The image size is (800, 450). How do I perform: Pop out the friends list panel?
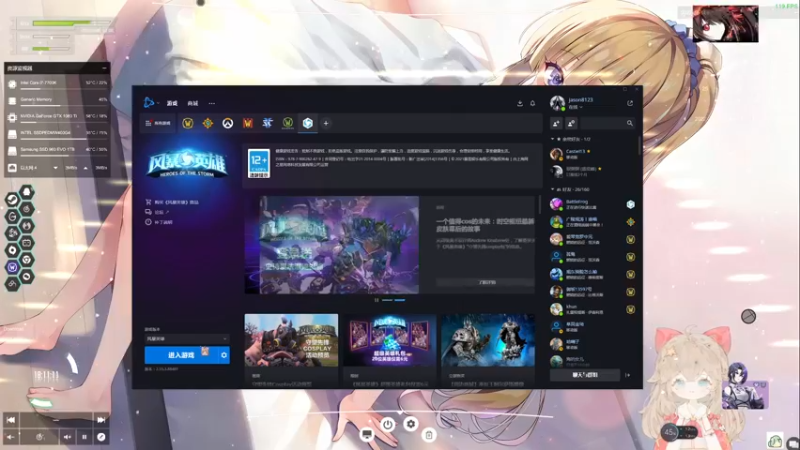click(630, 103)
